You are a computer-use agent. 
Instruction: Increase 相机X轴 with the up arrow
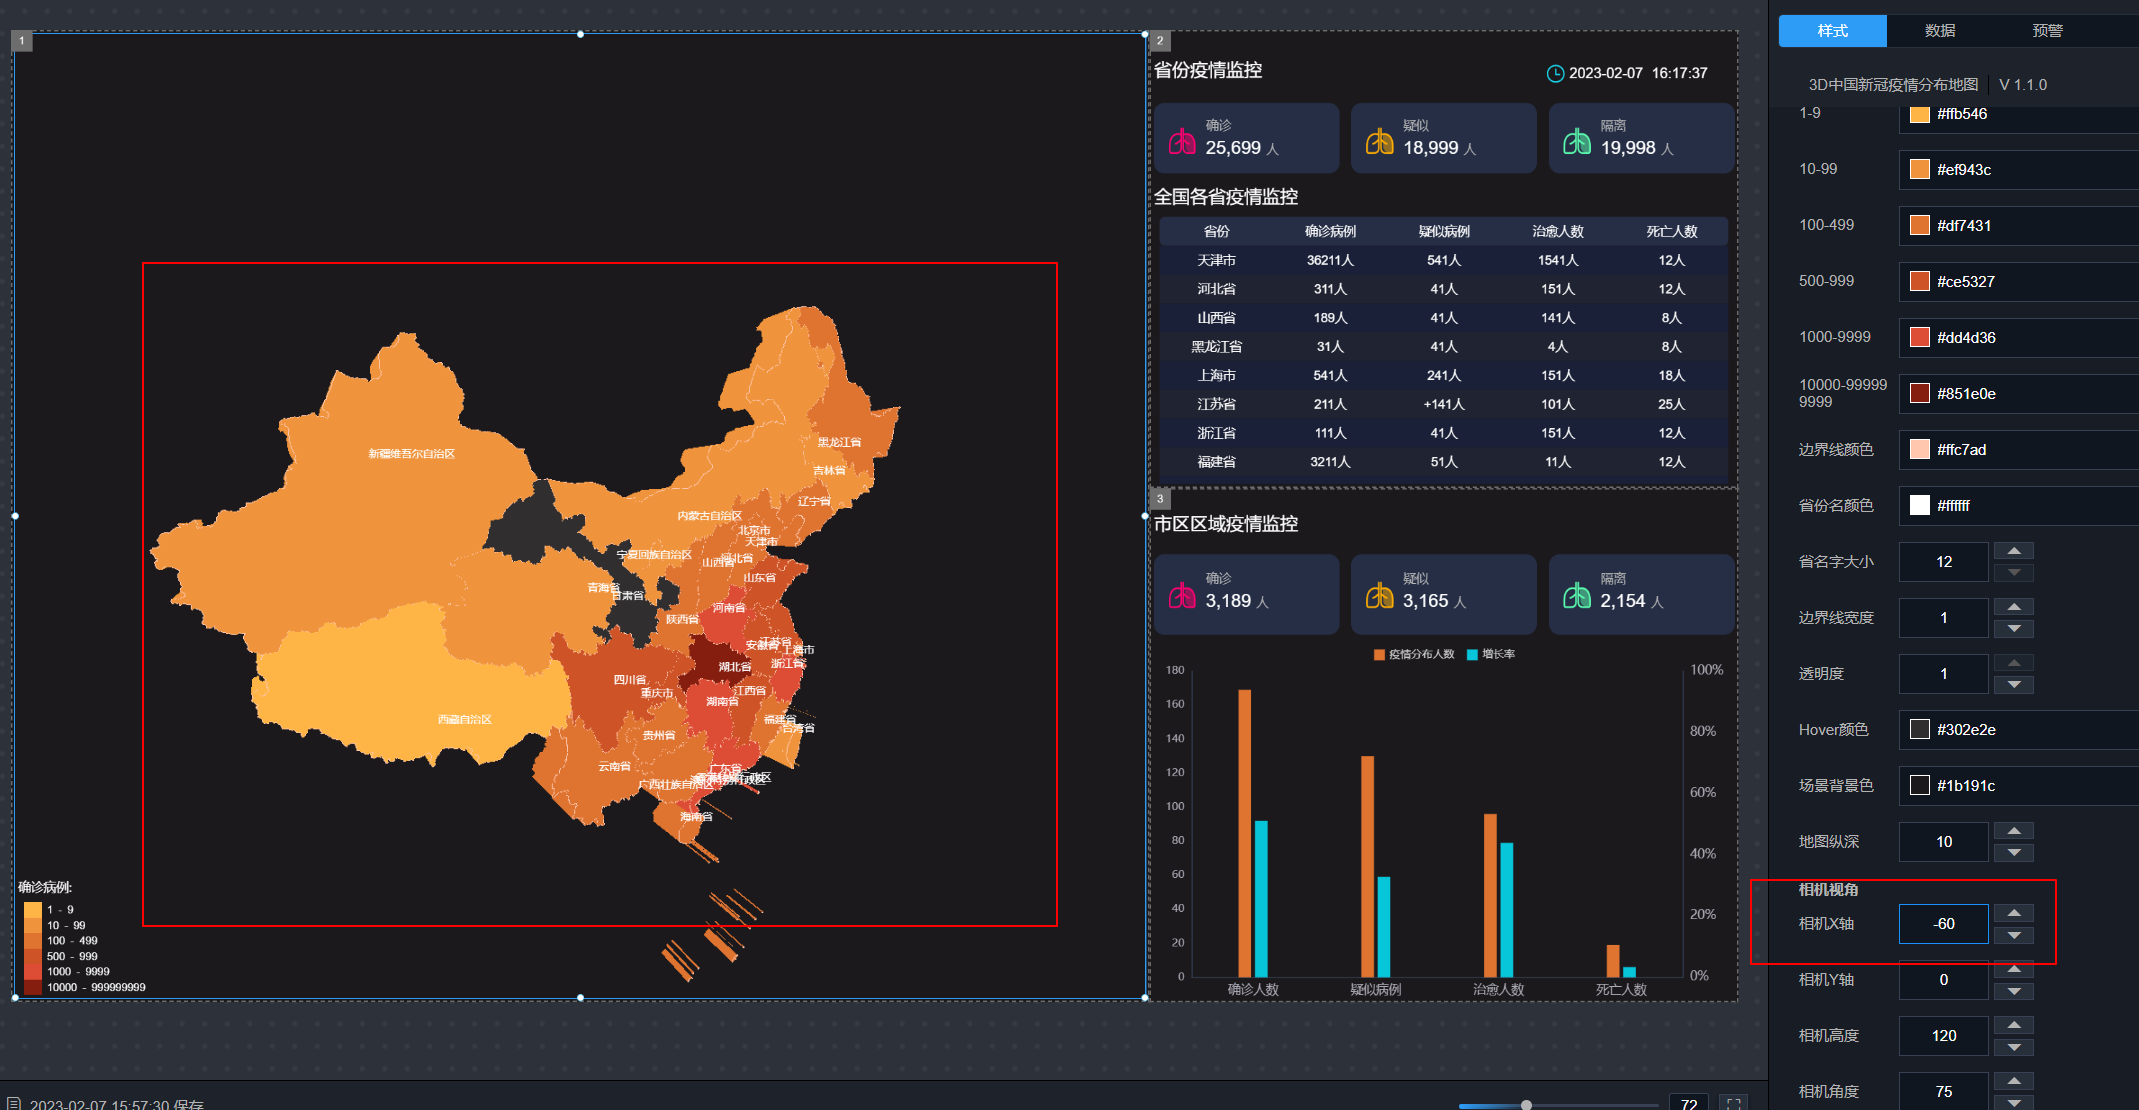(x=2014, y=913)
